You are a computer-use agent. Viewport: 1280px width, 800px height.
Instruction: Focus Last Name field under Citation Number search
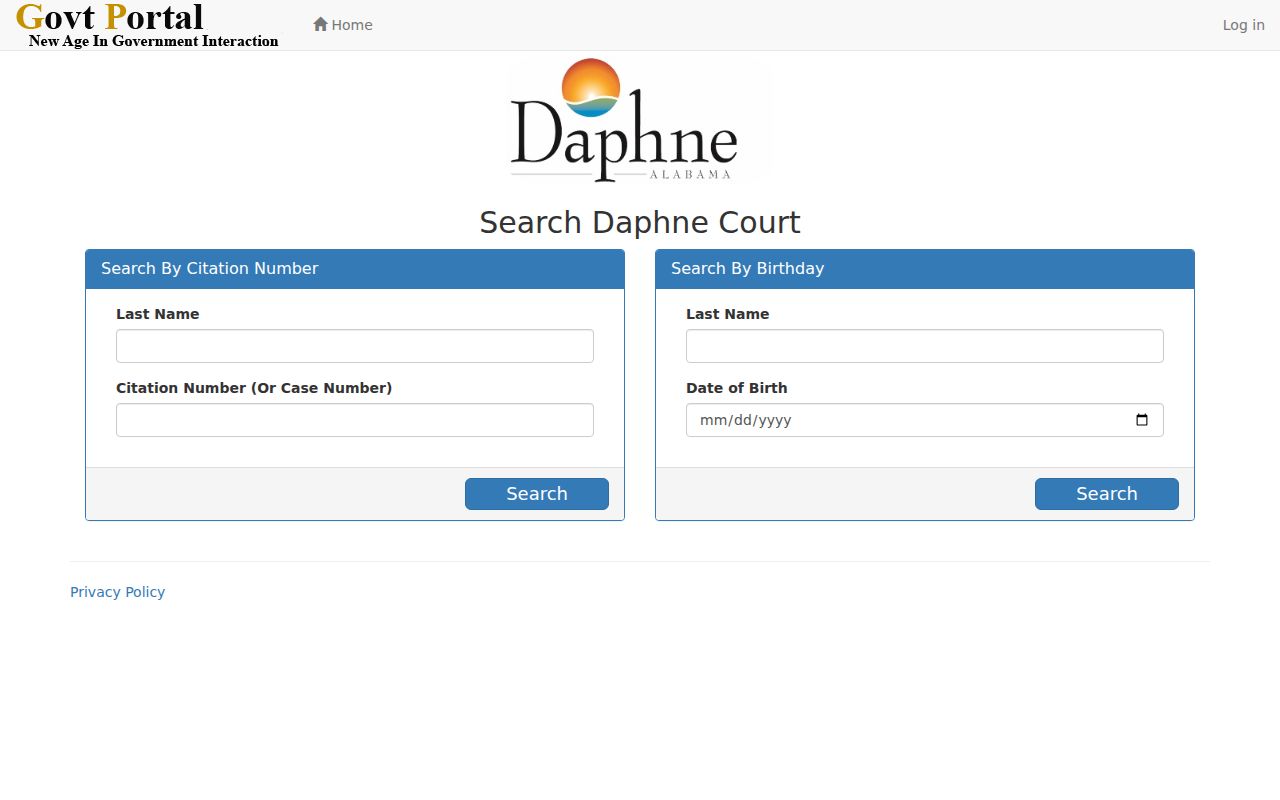click(355, 346)
